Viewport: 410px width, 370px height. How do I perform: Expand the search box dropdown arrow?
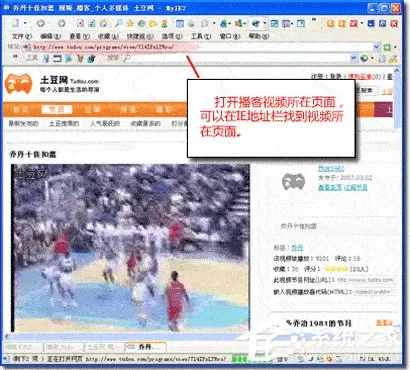pyautogui.click(x=354, y=59)
